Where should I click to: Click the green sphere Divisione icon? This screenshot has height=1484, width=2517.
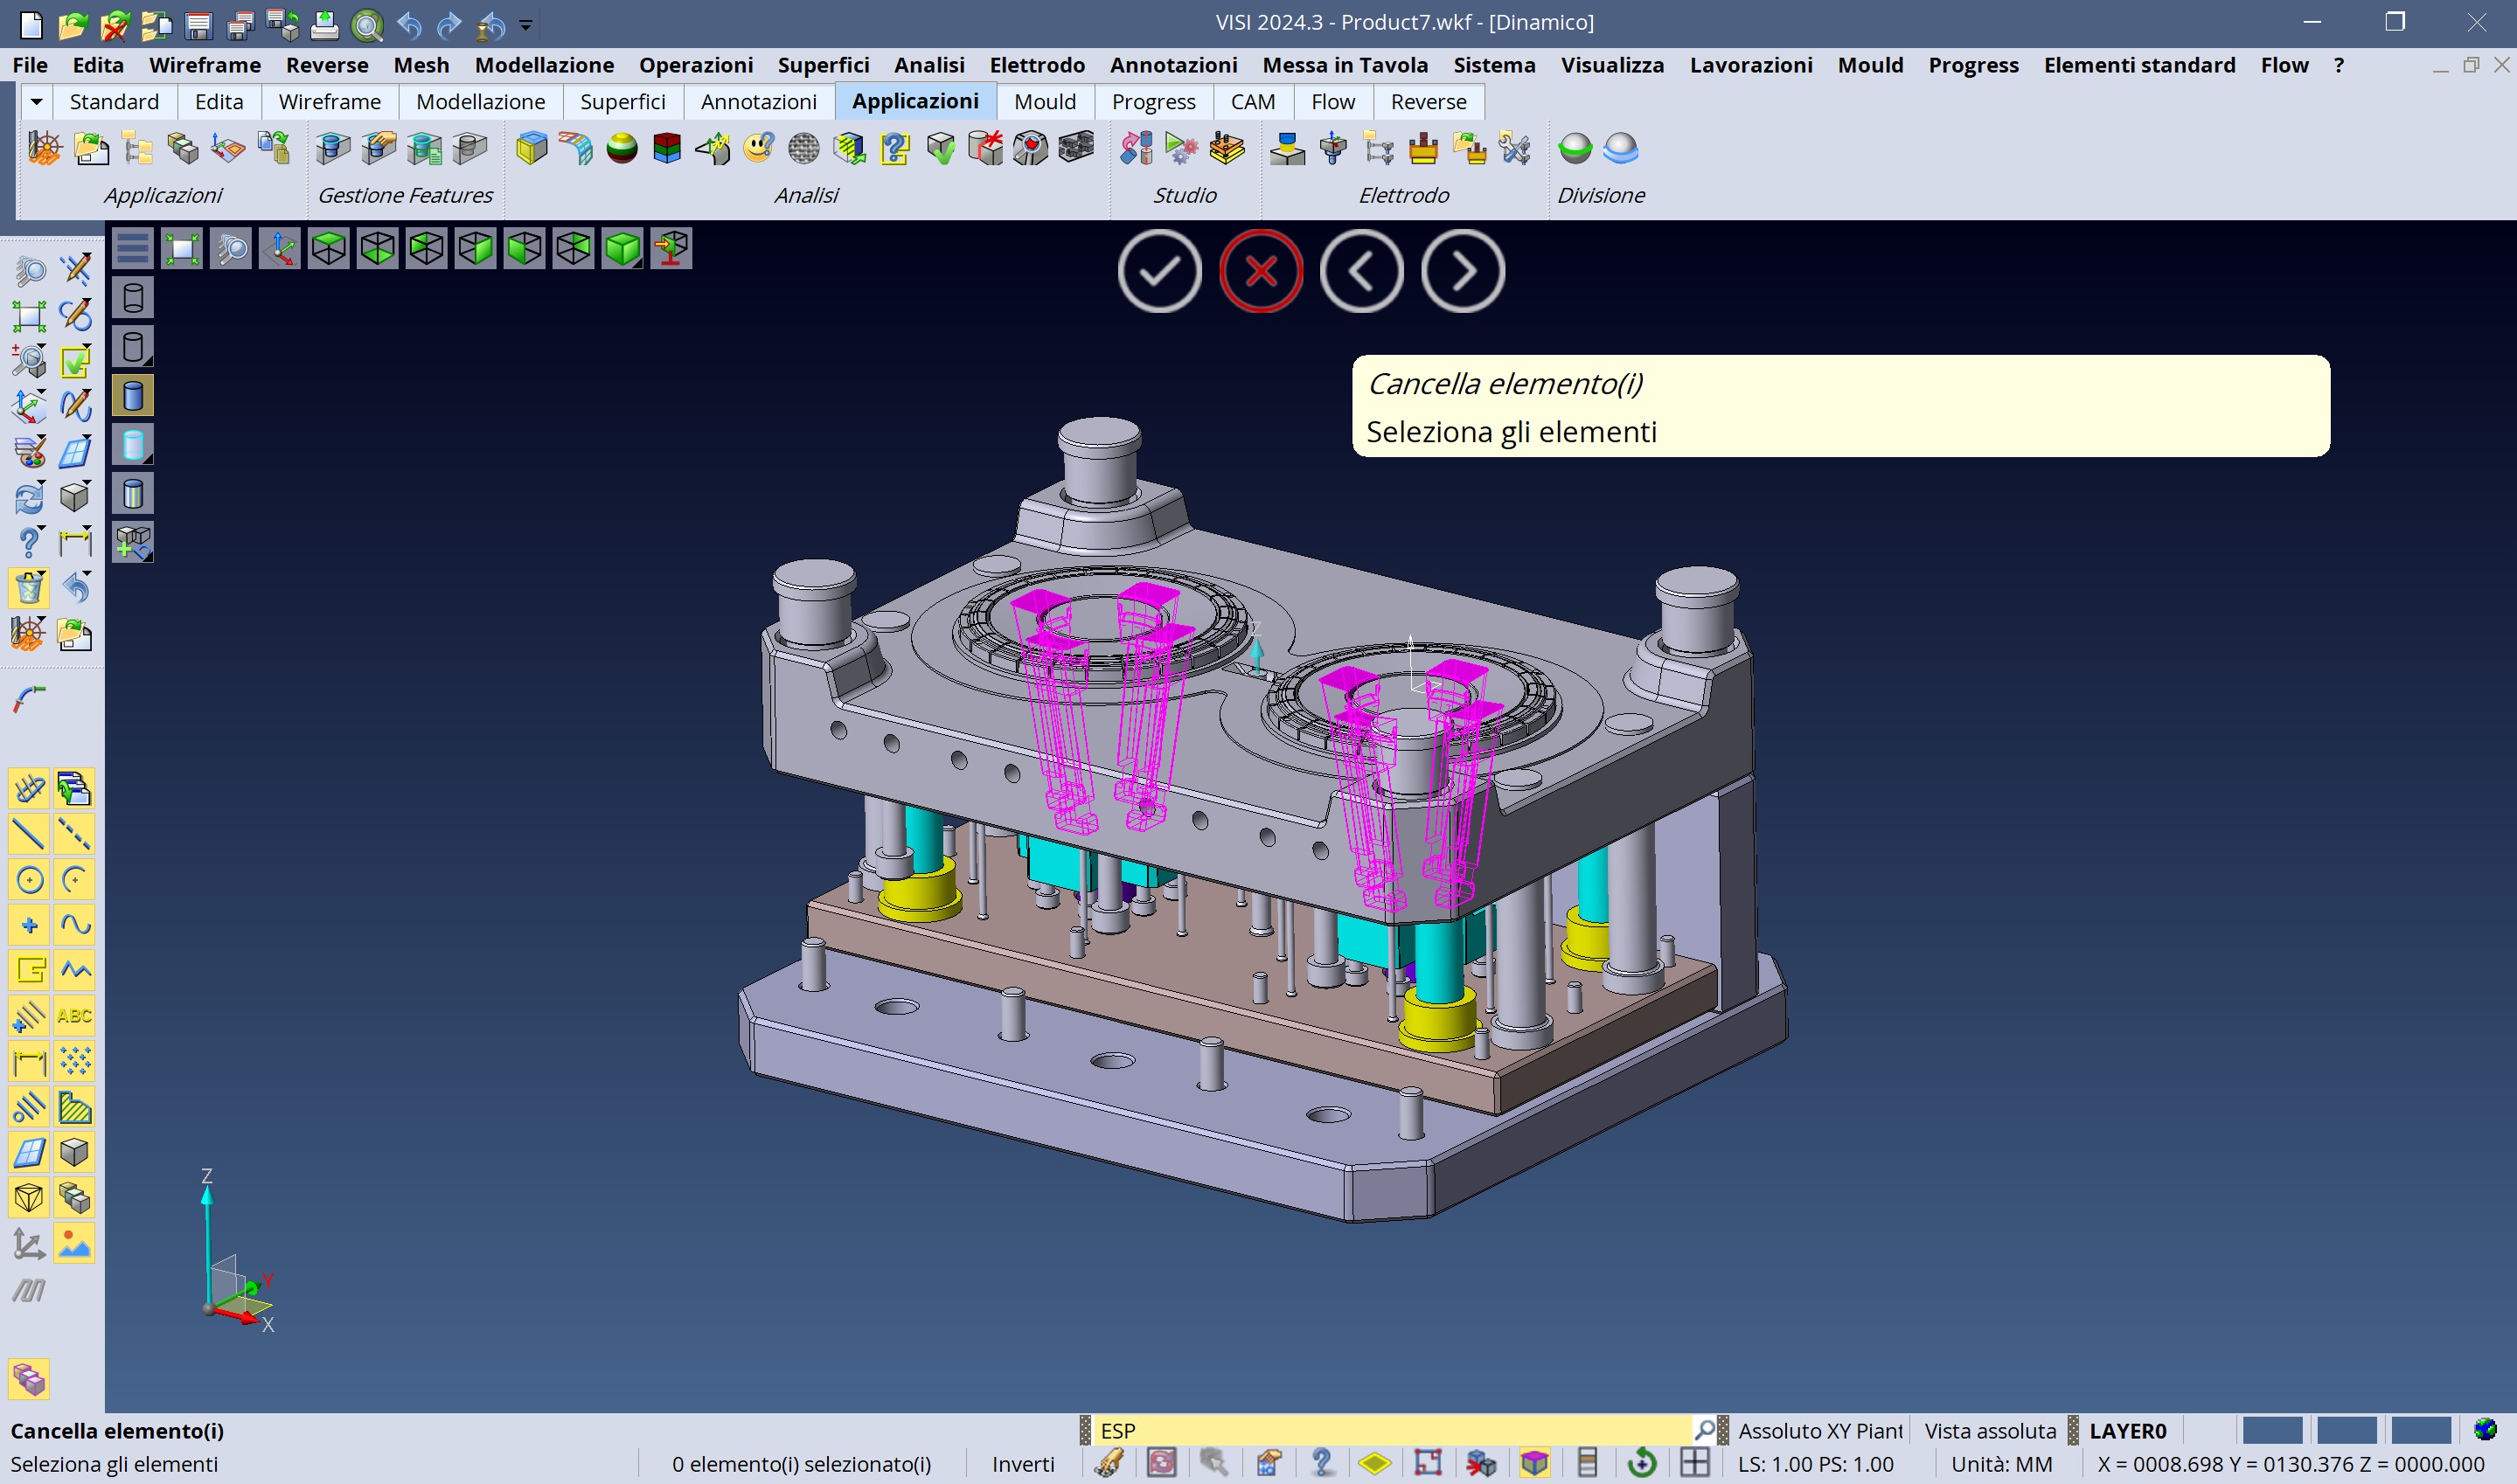1575,149
